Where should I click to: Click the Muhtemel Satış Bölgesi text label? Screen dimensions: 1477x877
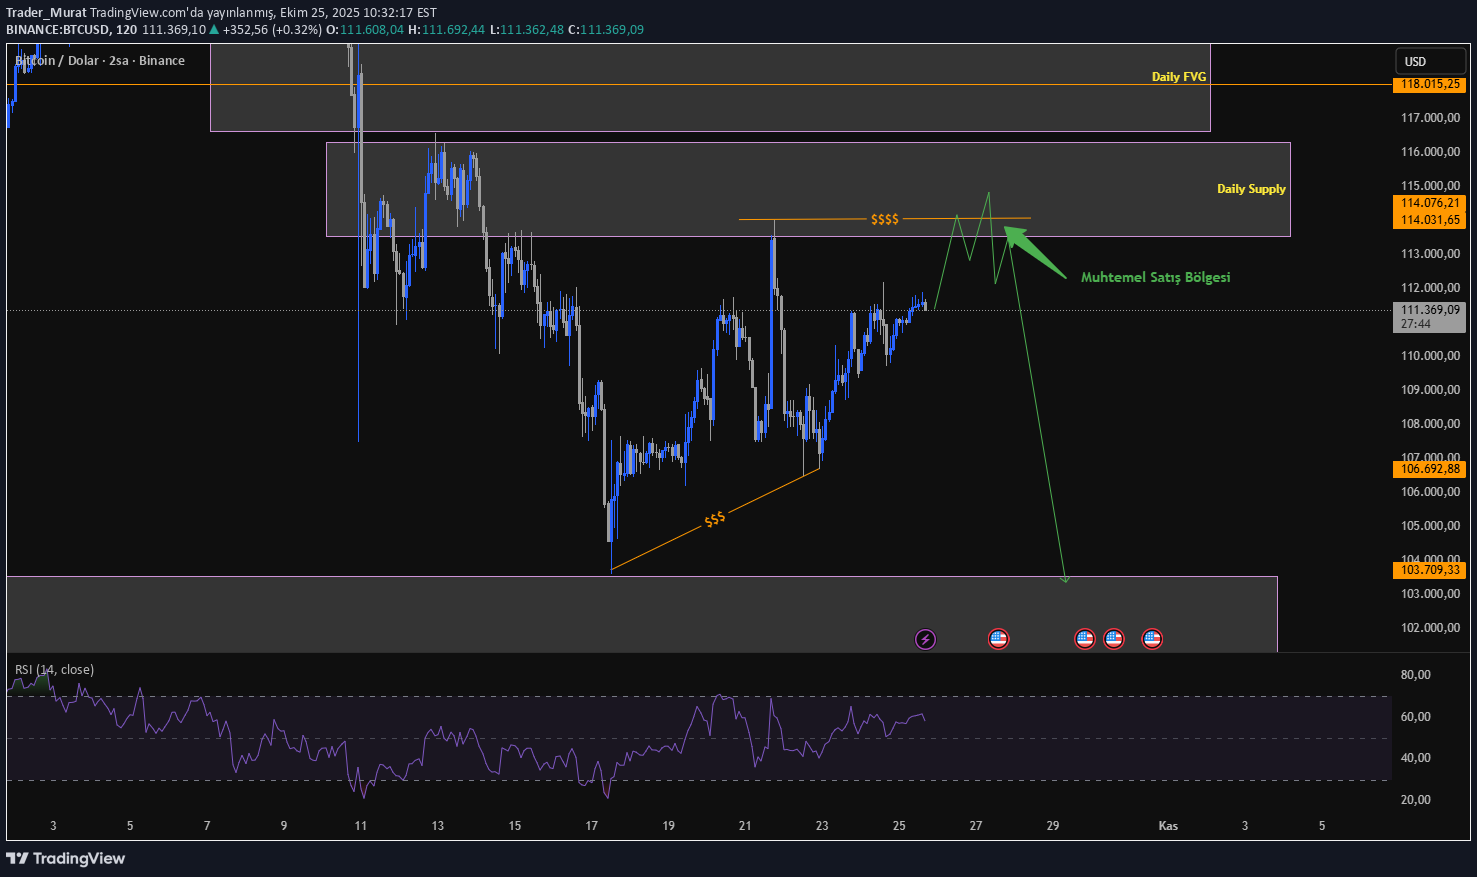click(x=1155, y=277)
